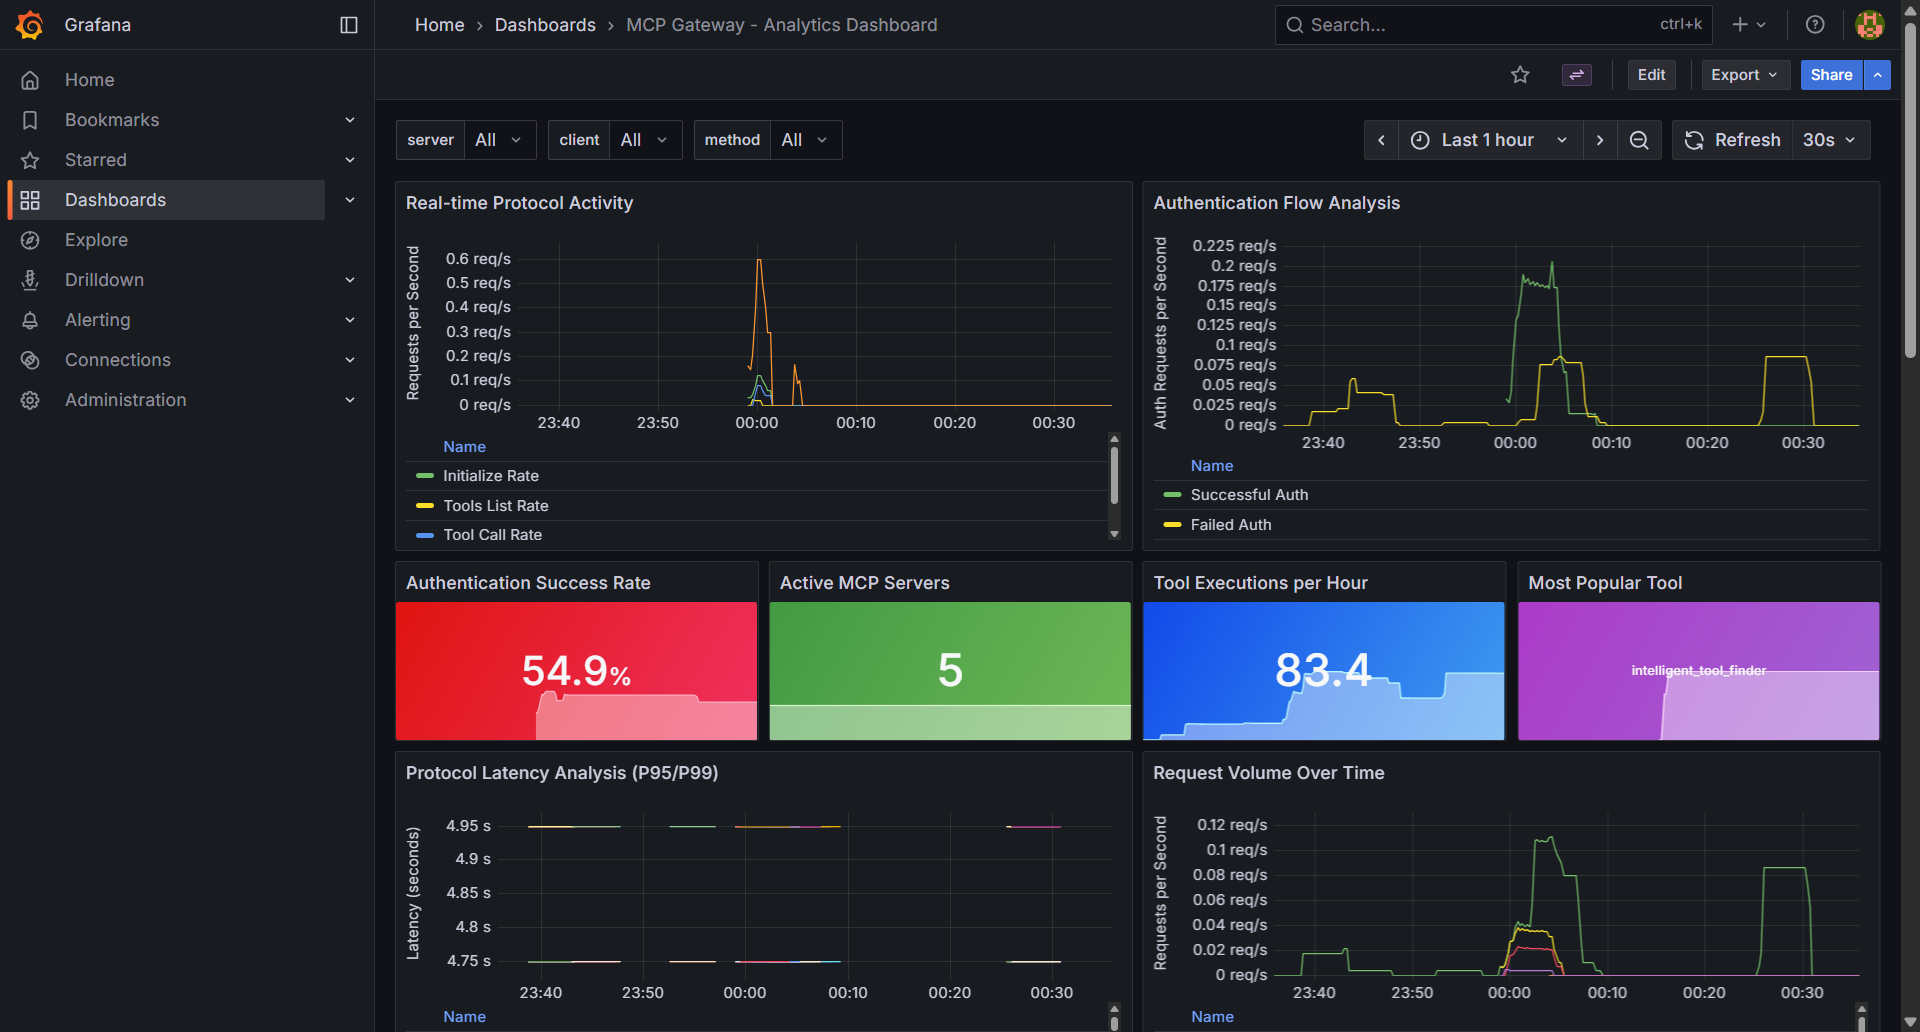
Task: Click the Initialize Rate color swatch
Action: (425, 475)
